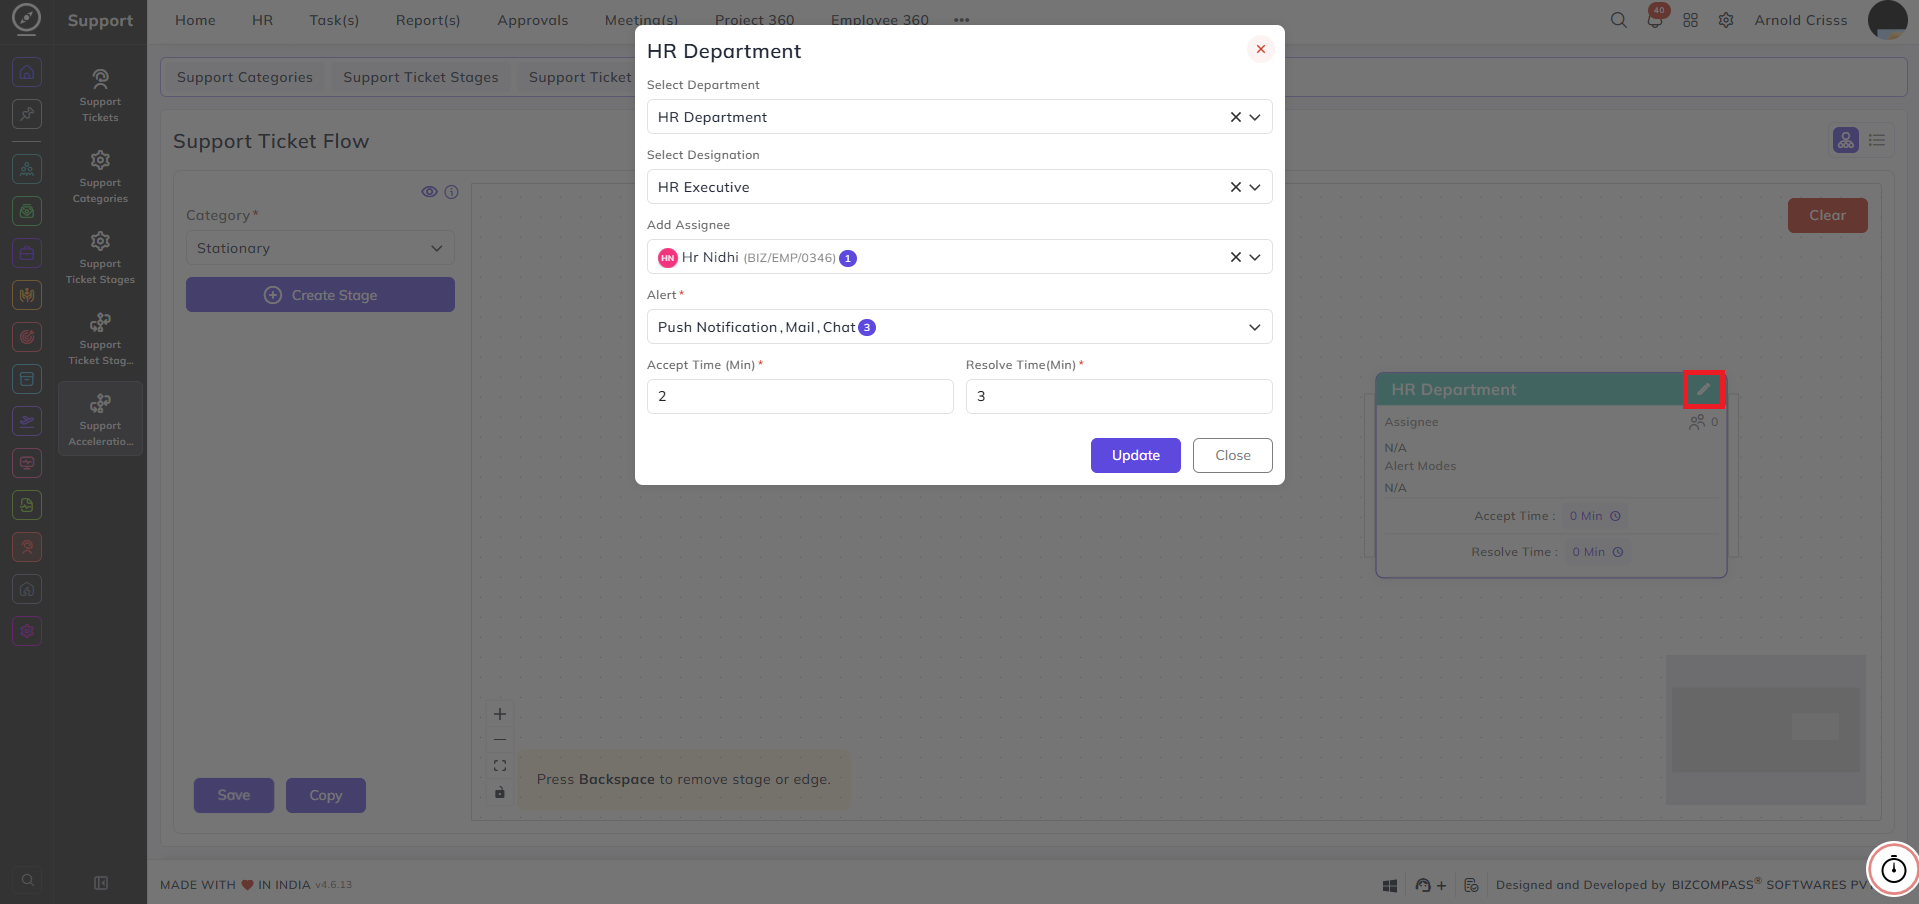Click the timer icon at bottom right

pos(1894,869)
